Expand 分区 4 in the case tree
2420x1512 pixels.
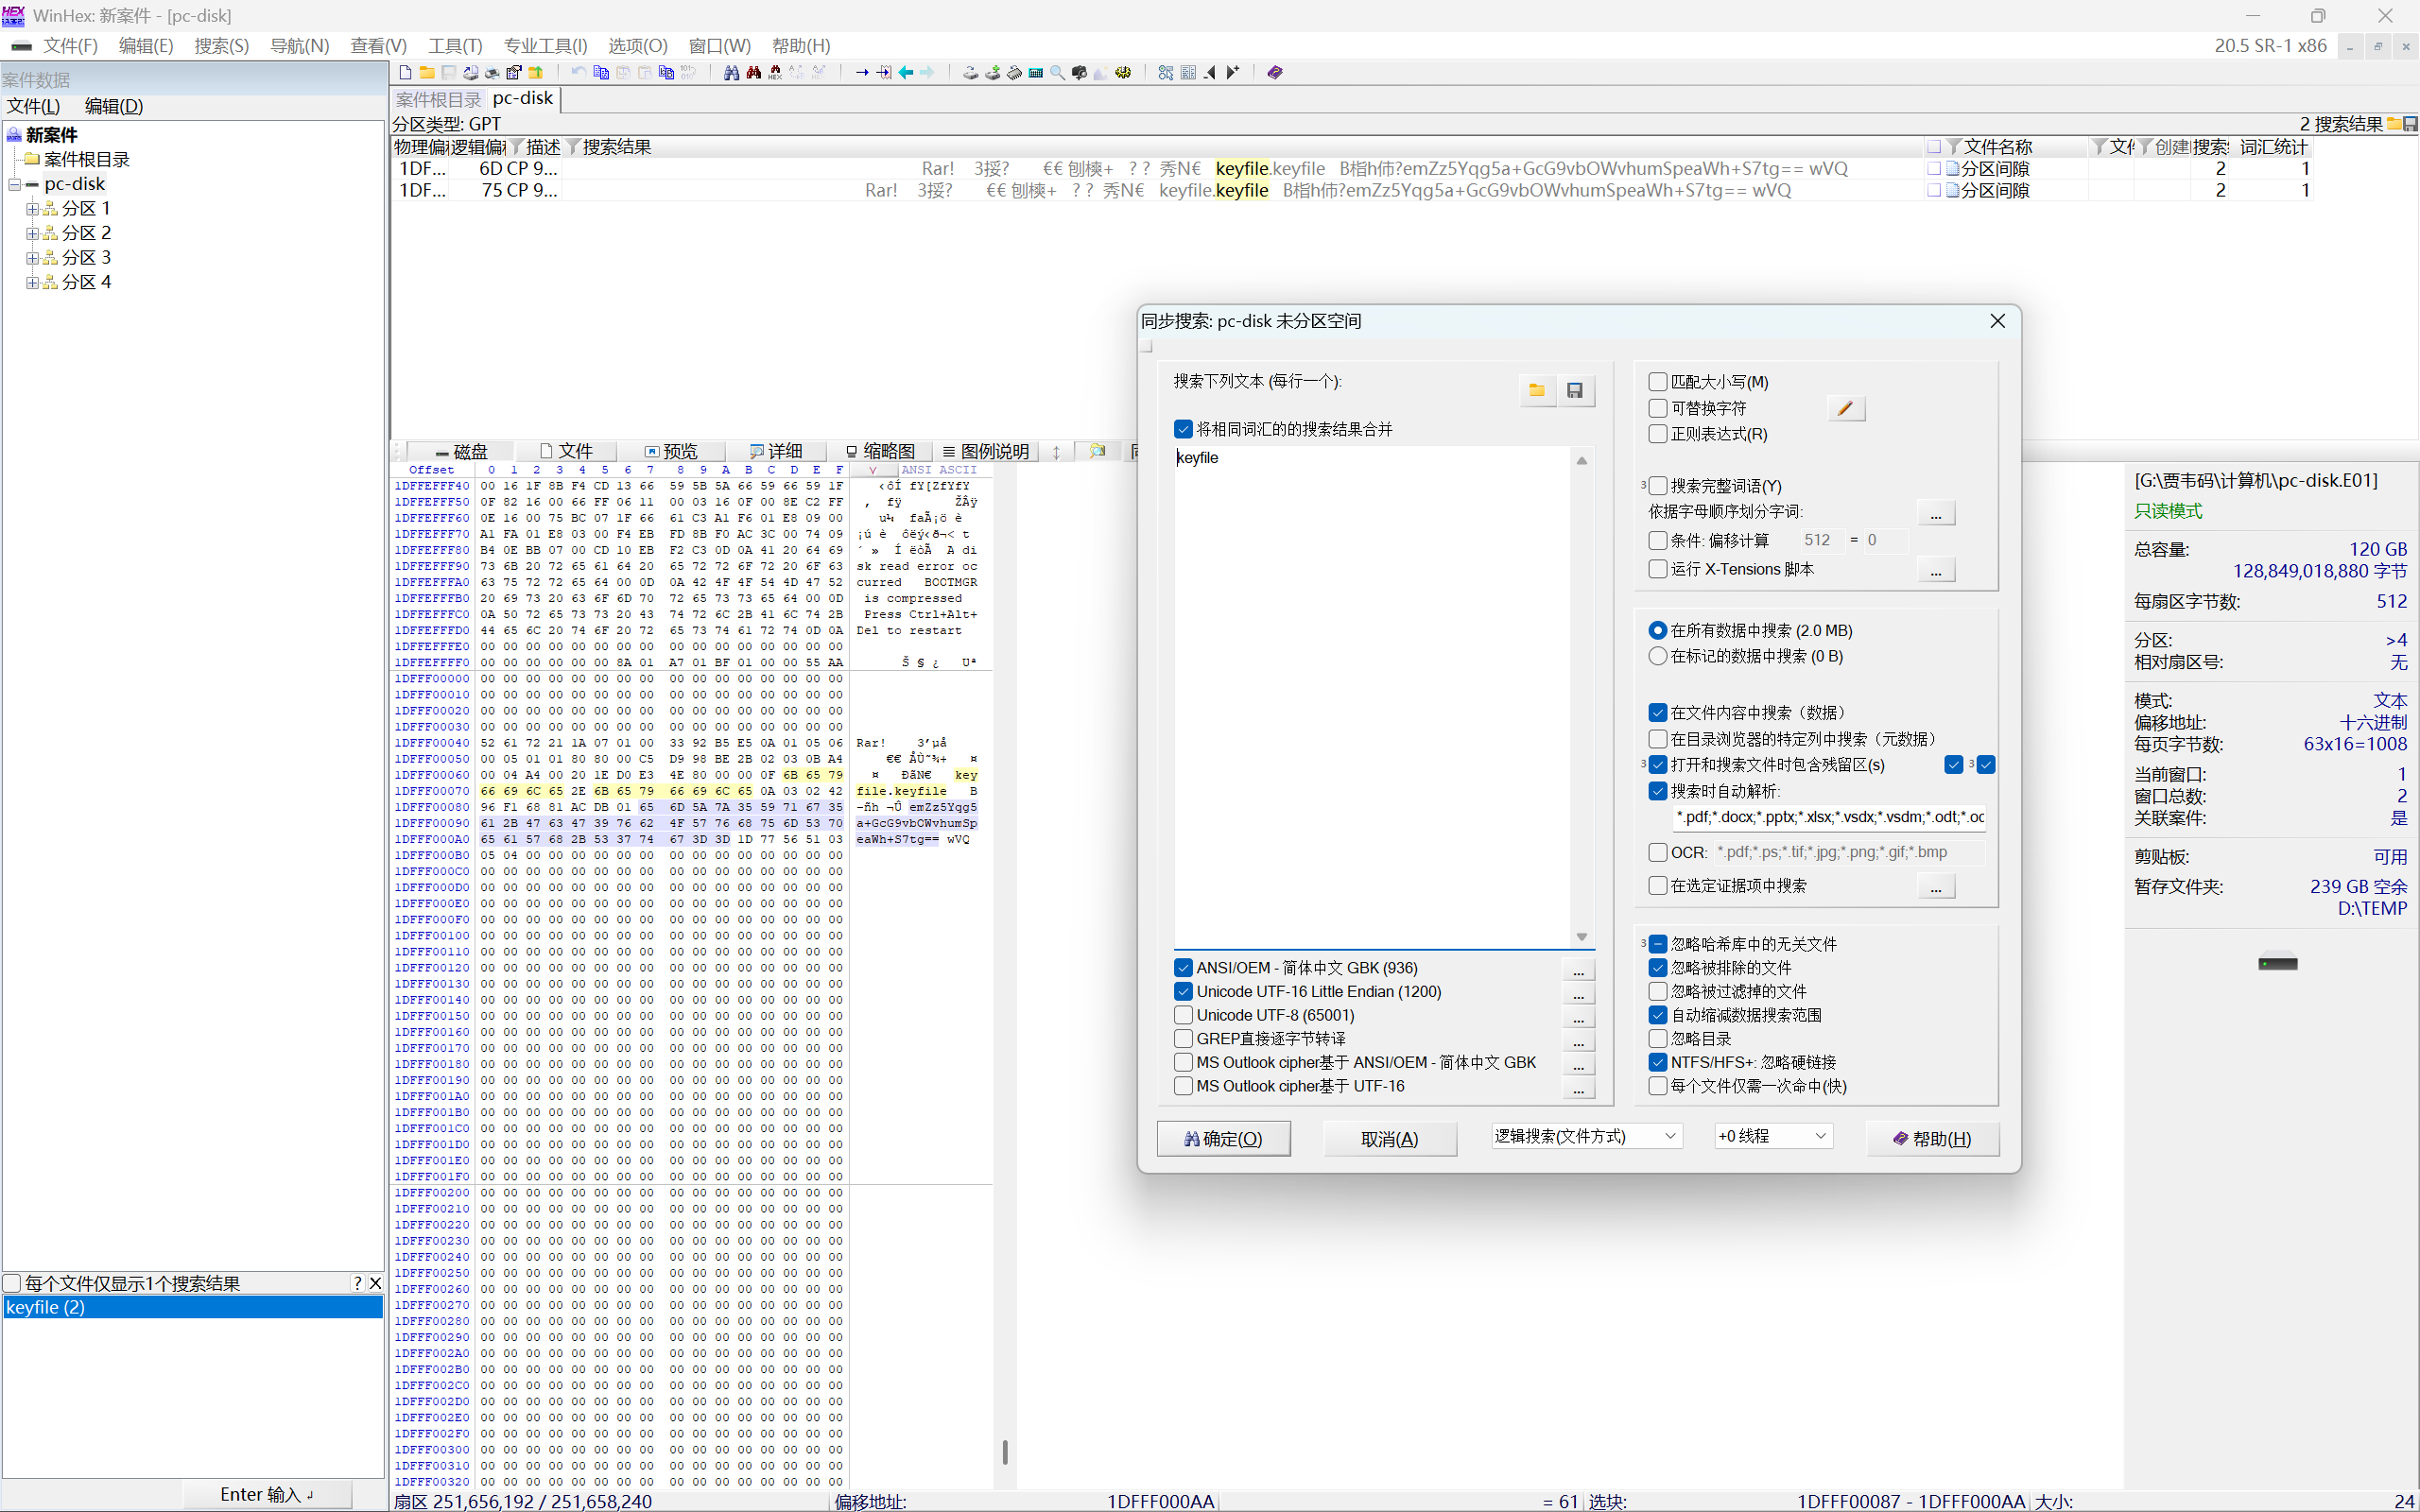click(32, 282)
